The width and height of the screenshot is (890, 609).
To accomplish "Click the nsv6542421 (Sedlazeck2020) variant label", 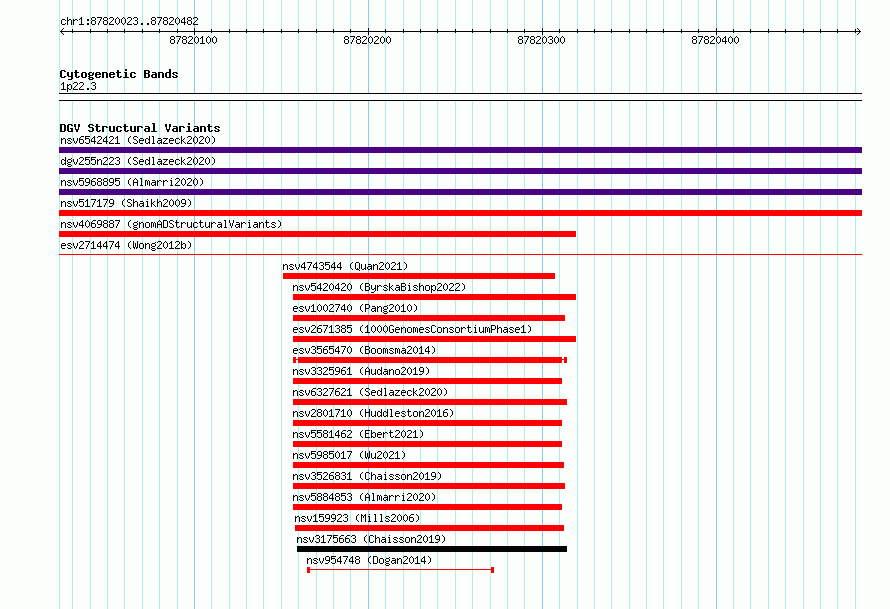I will tap(138, 140).
